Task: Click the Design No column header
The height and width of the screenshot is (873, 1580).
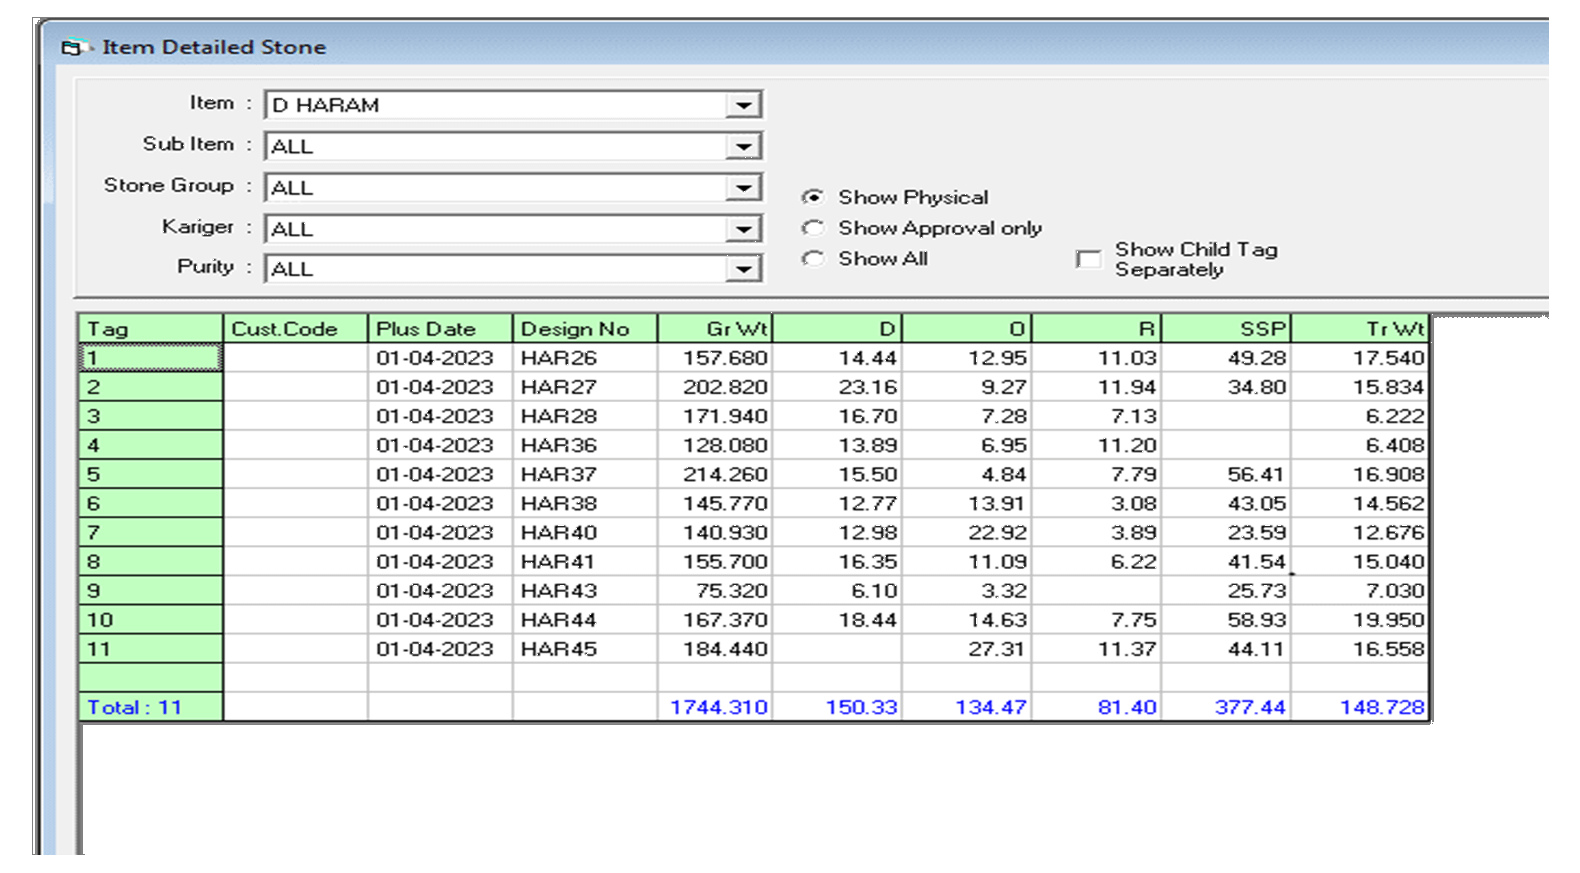Action: [586, 329]
